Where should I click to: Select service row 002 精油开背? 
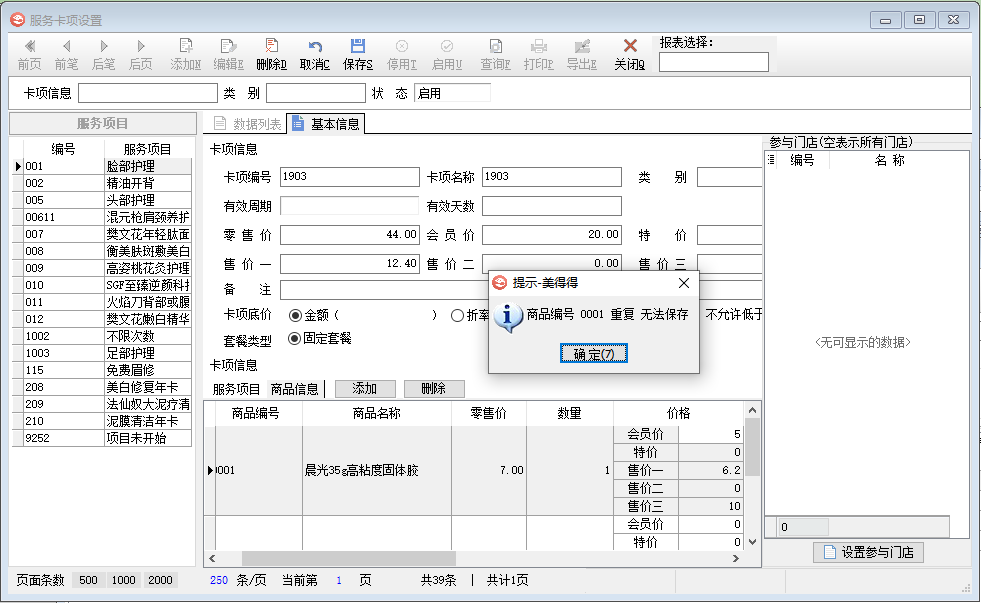tap(102, 183)
